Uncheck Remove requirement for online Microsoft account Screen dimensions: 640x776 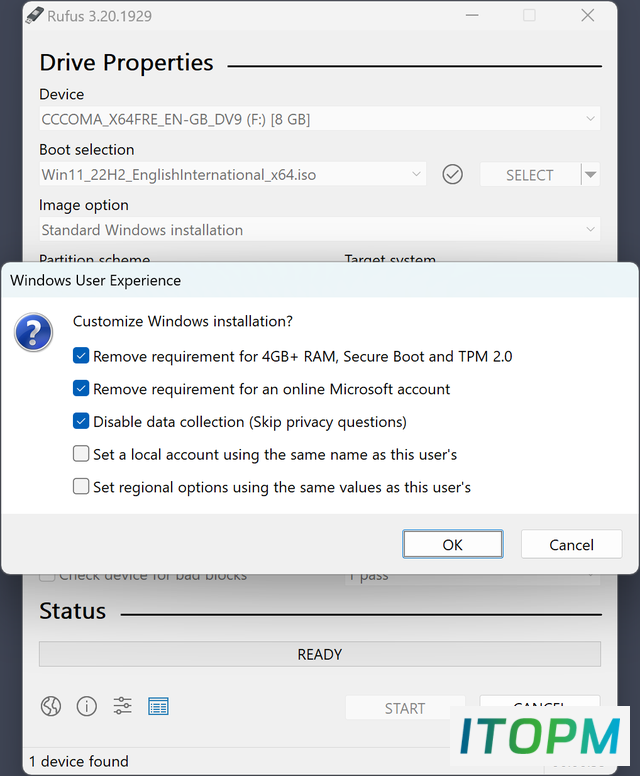point(81,388)
